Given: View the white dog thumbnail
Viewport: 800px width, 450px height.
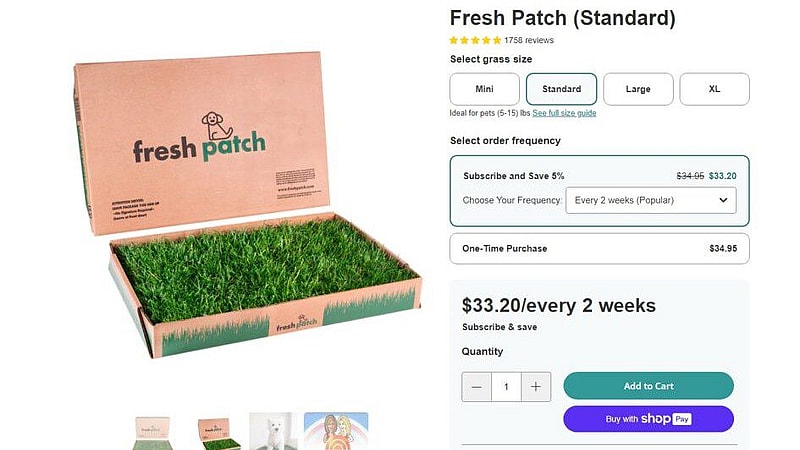Looking at the screenshot, I should tap(272, 432).
